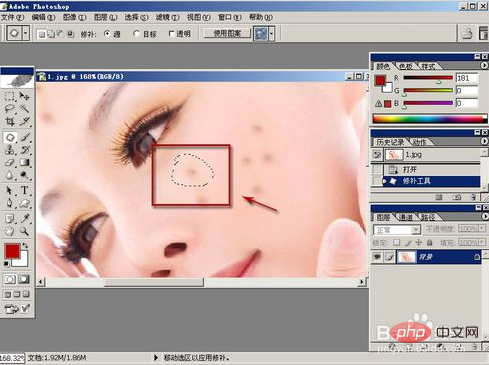
Task: Open the 滤镜(T) menu
Action: pos(167,17)
